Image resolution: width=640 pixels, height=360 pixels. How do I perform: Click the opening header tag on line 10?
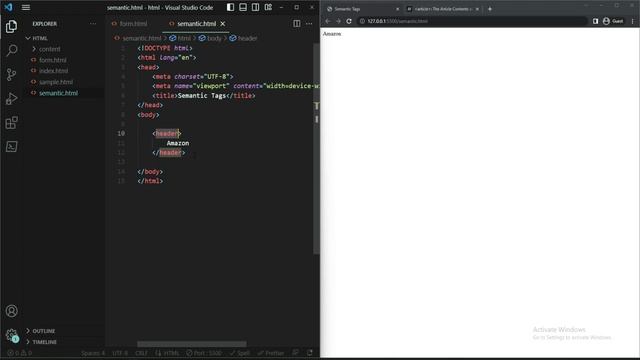click(x=167, y=133)
